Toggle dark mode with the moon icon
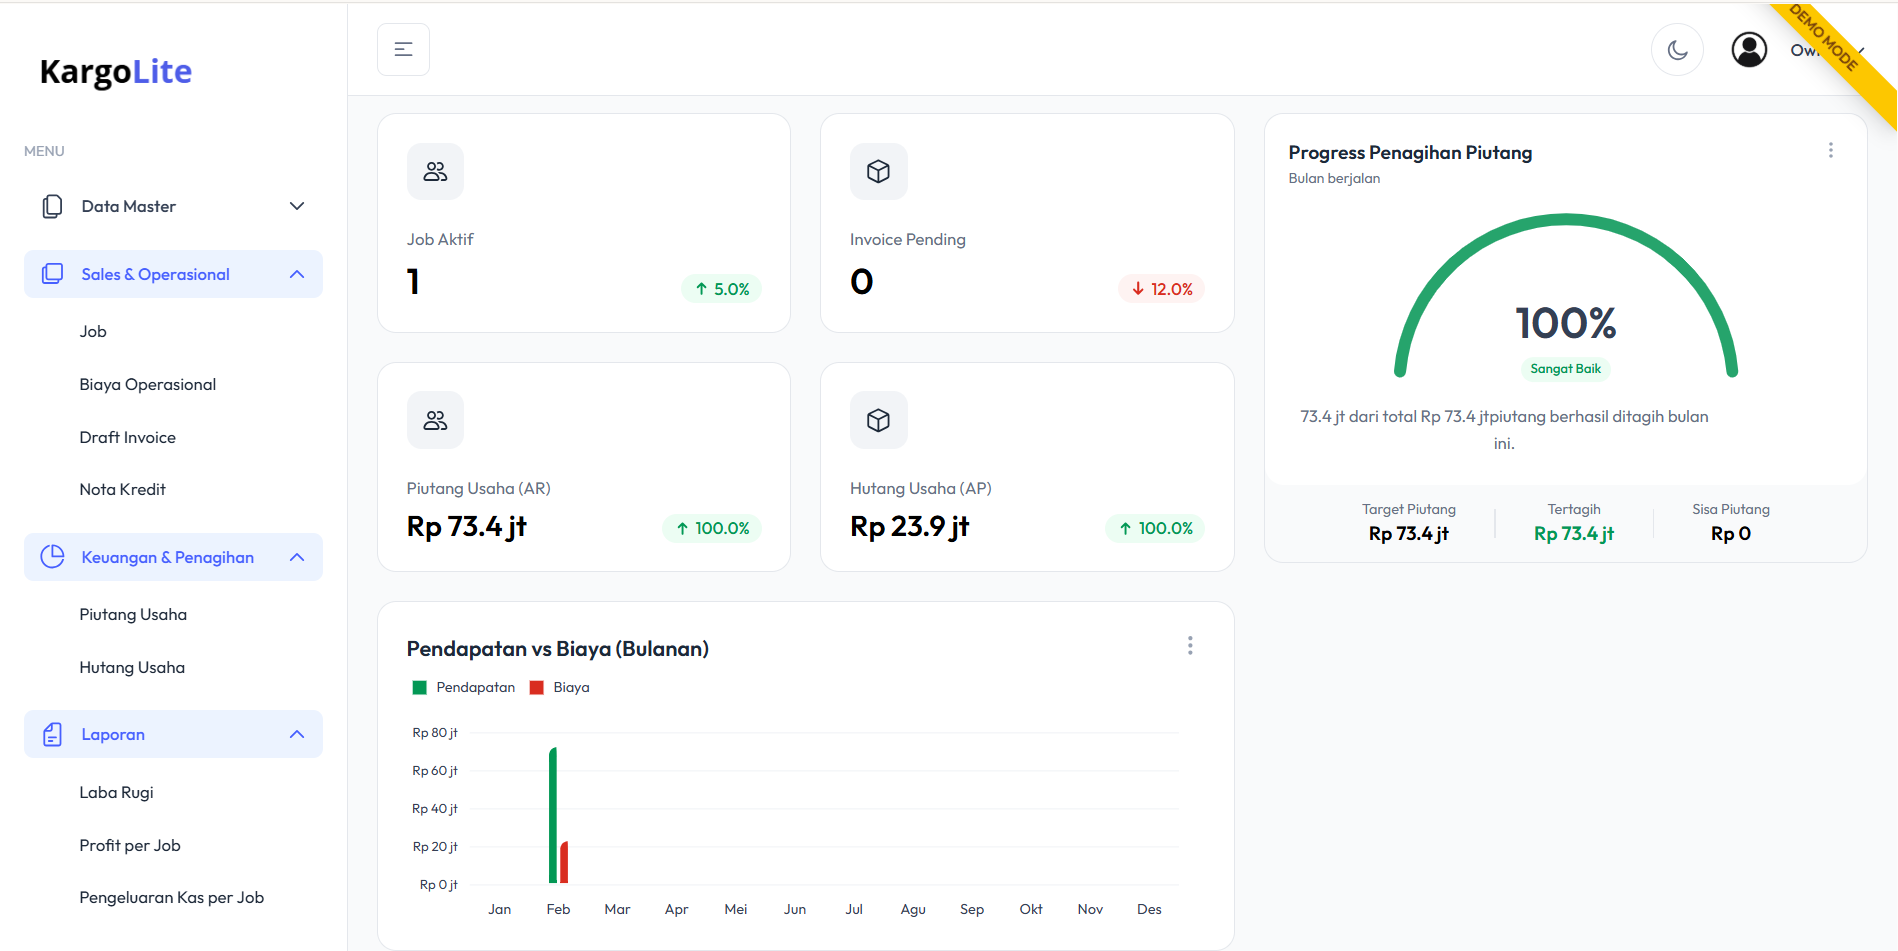Viewport: 1898px width, 951px height. point(1677,50)
